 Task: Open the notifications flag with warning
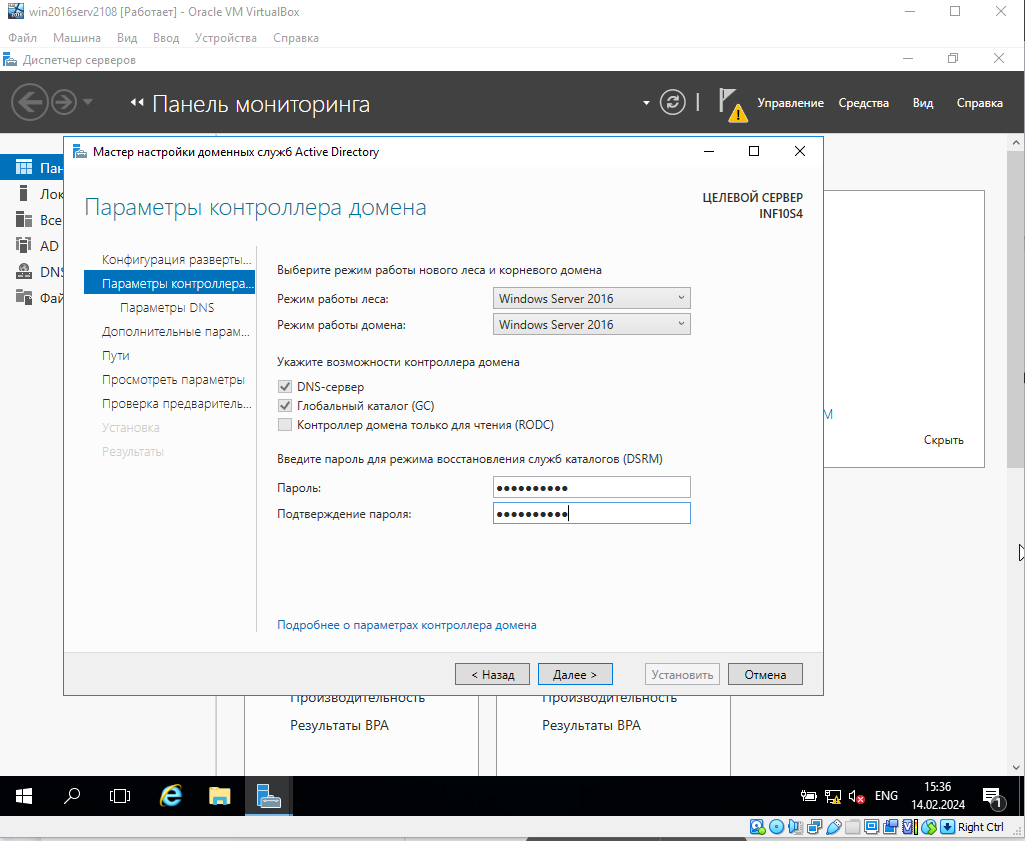(732, 105)
